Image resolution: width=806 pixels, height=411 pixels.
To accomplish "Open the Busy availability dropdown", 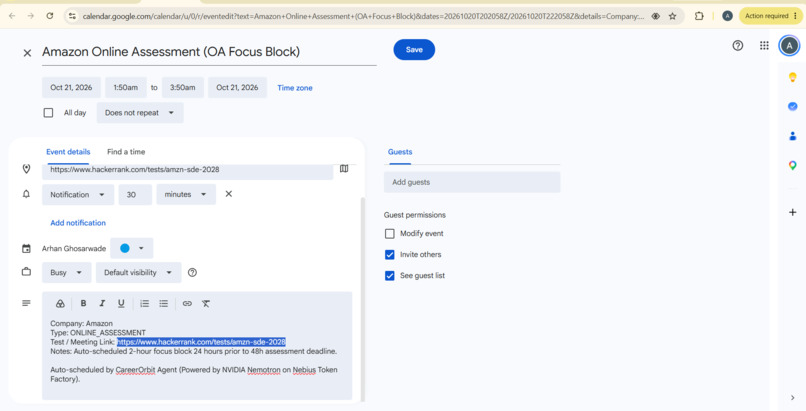I will click(x=67, y=272).
